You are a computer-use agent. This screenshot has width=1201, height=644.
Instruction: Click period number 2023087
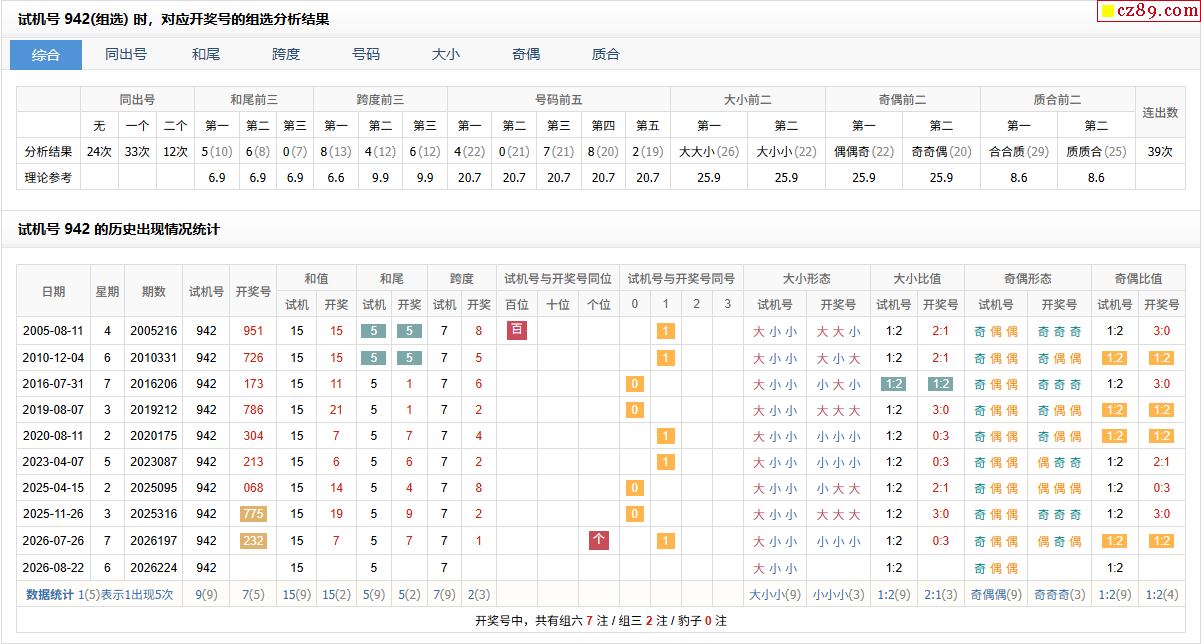pyautogui.click(x=154, y=462)
